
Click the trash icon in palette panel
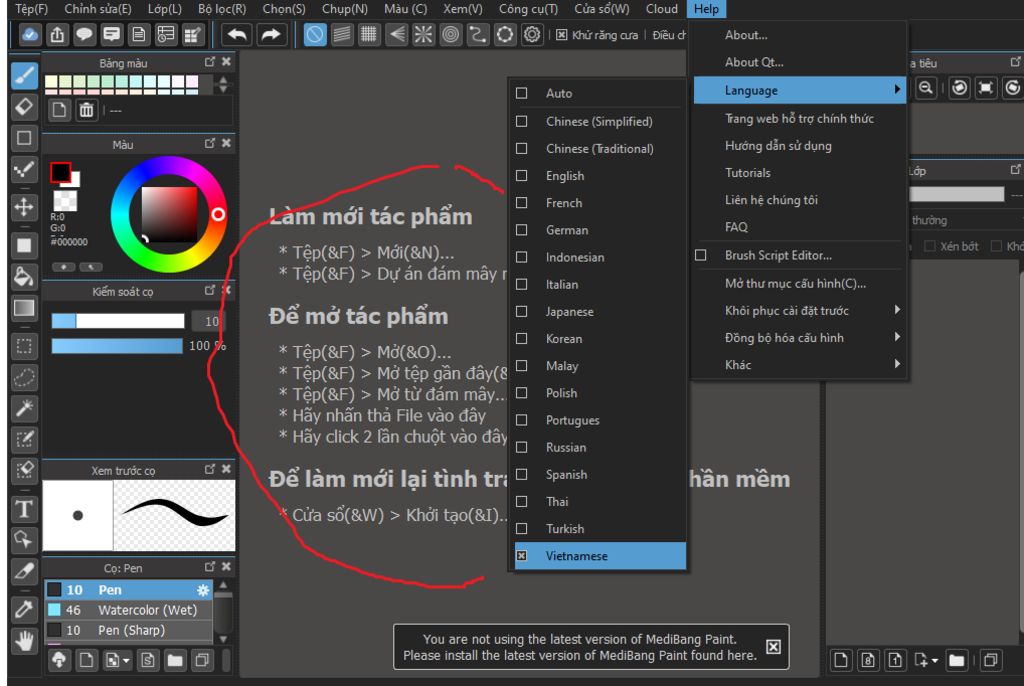(86, 110)
